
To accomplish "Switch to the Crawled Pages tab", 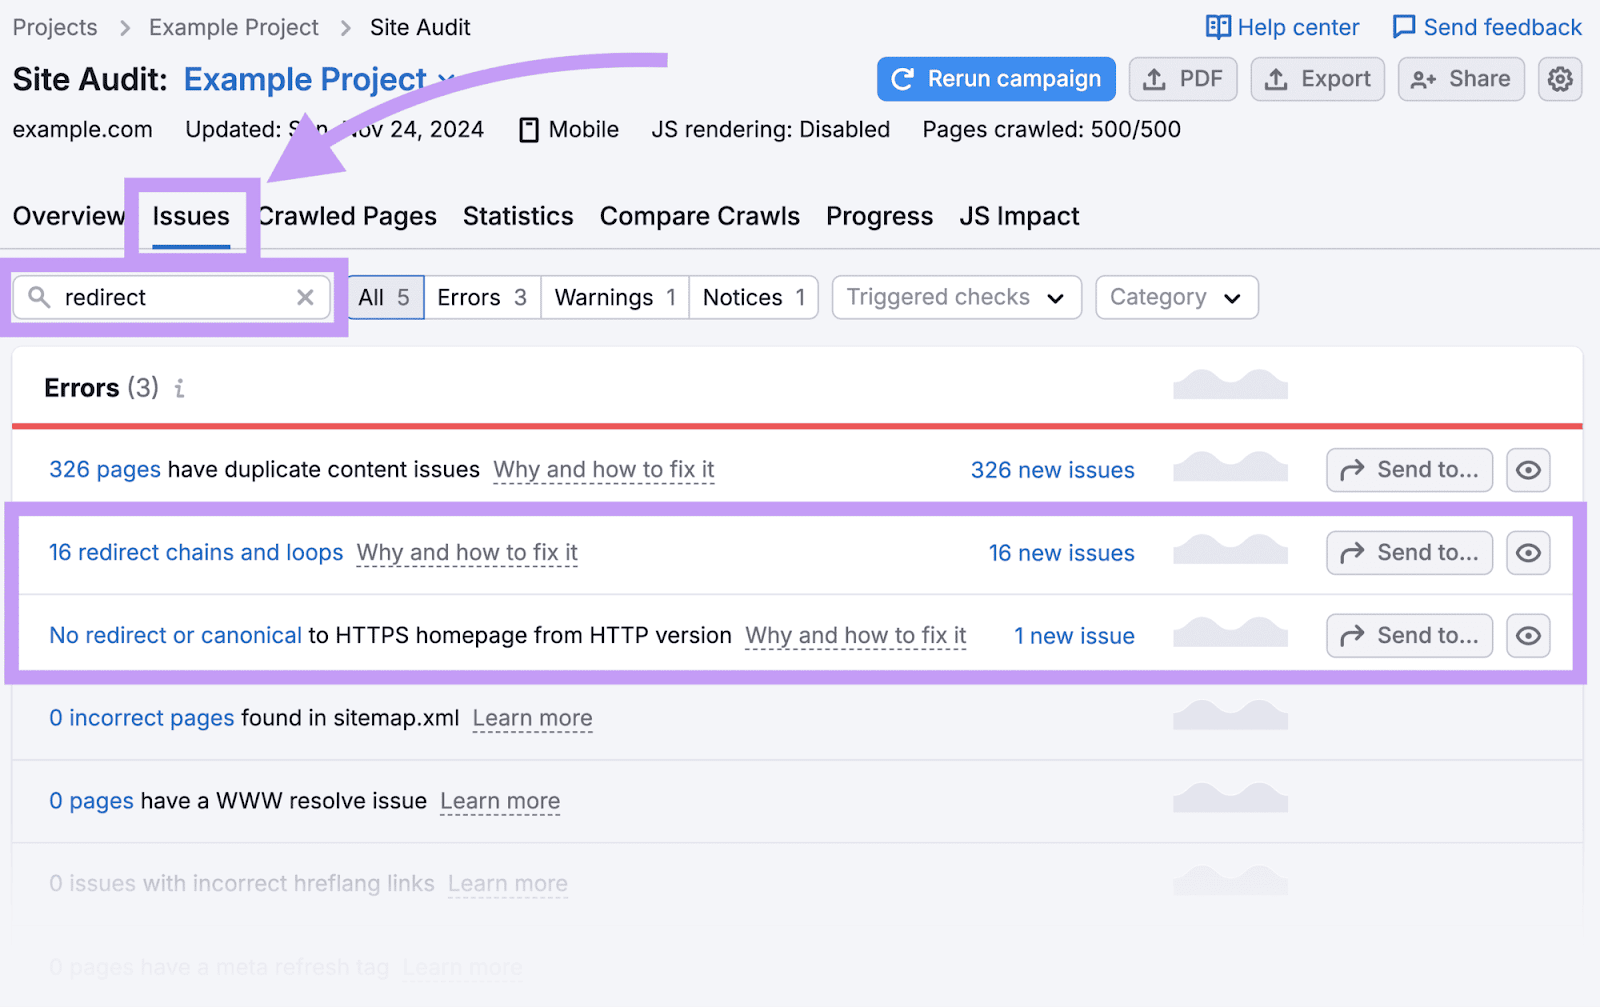I will [x=347, y=216].
